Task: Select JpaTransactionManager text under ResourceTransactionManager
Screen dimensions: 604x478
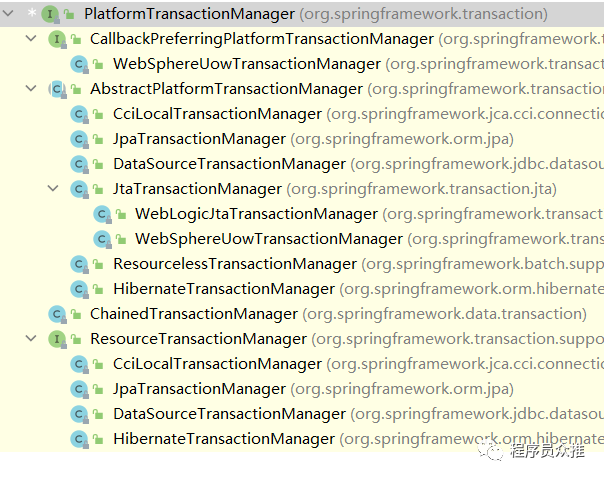Action: pyautogui.click(x=200, y=389)
